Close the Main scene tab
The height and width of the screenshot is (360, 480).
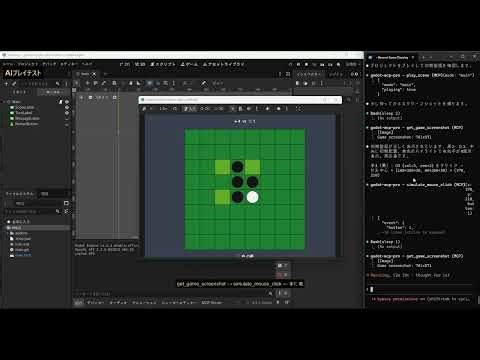point(94,74)
